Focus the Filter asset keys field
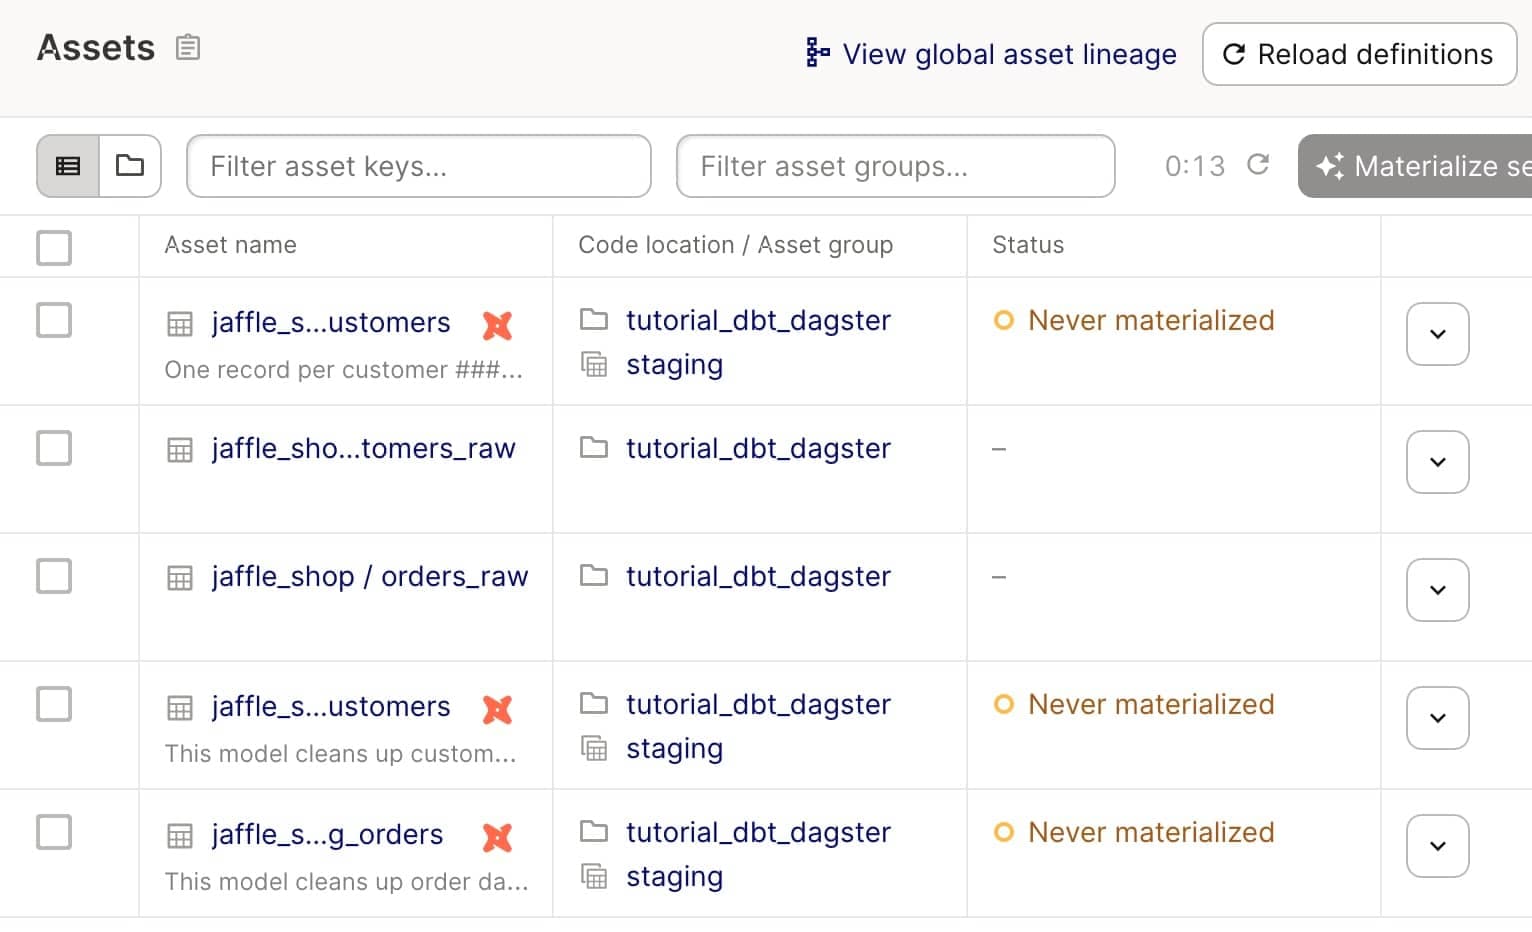 (418, 166)
